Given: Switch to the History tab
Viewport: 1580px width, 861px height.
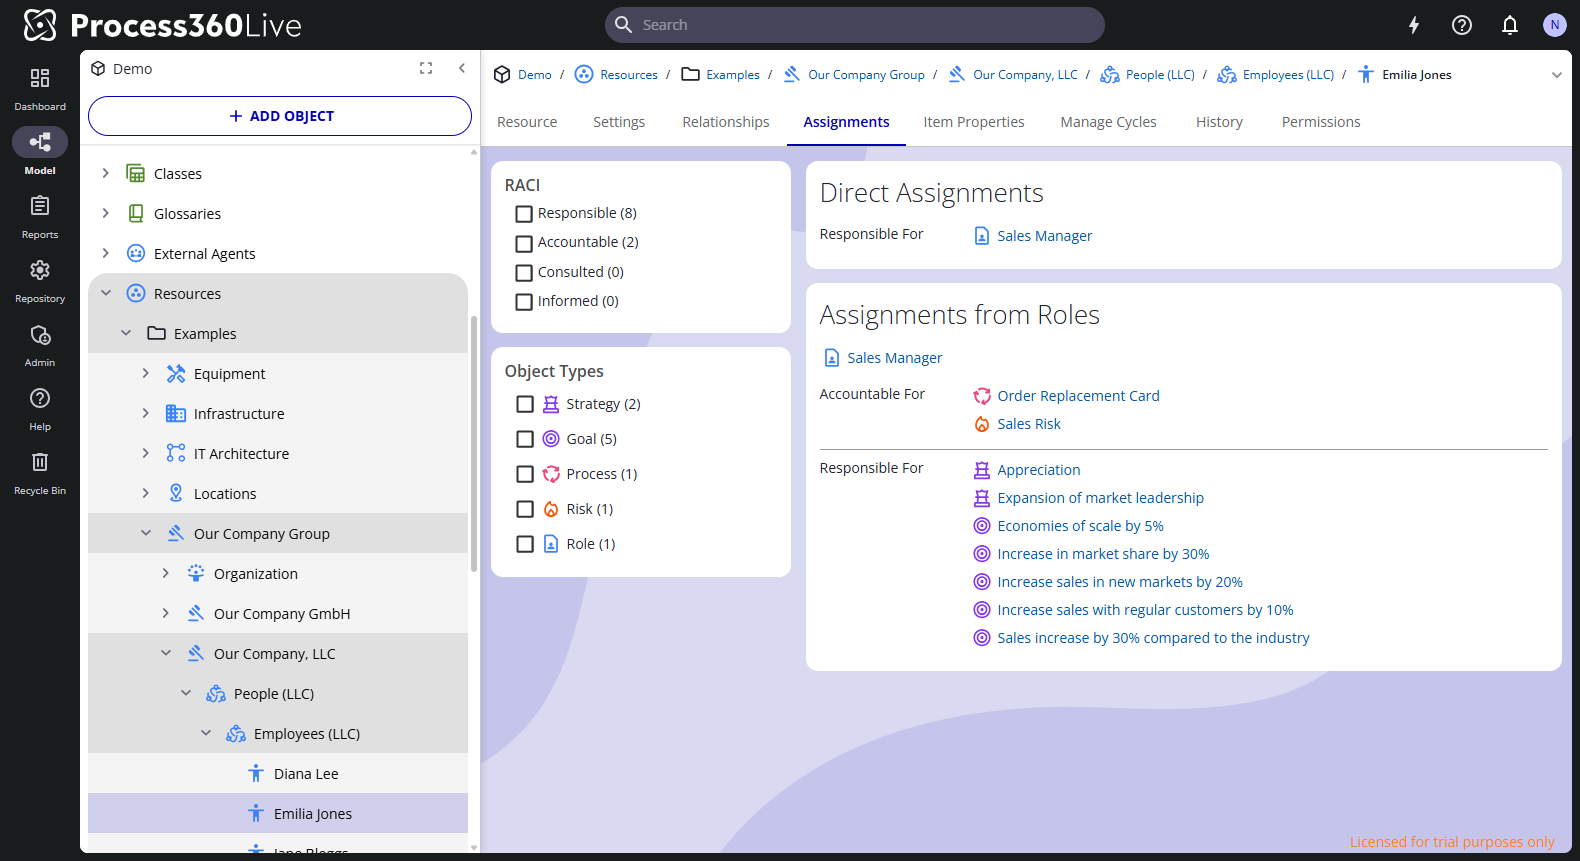Looking at the screenshot, I should (1219, 122).
